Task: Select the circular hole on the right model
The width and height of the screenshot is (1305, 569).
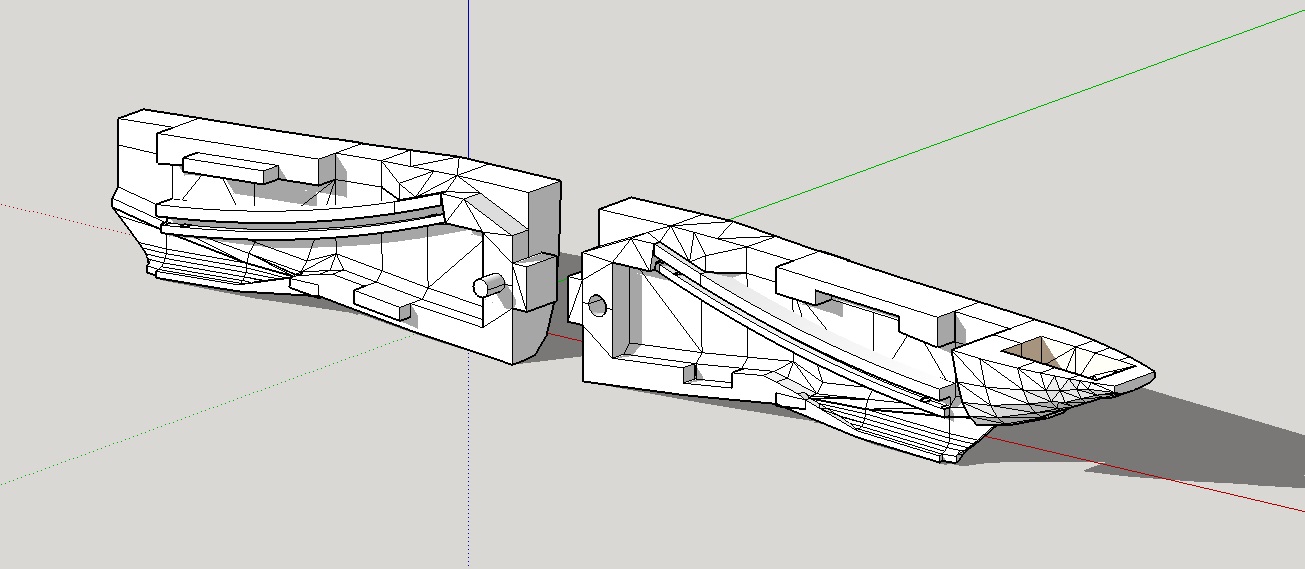Action: [597, 305]
